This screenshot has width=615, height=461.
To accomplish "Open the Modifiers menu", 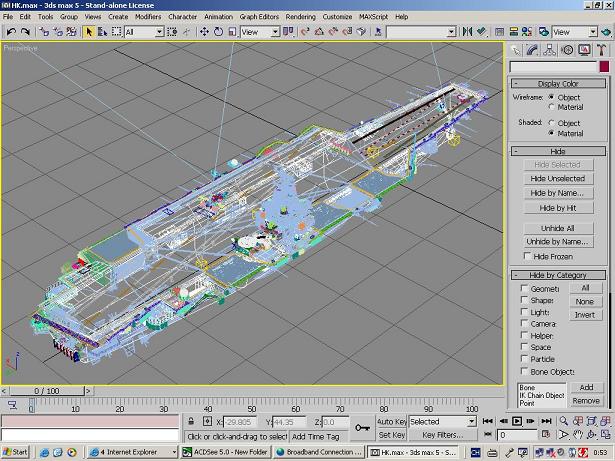I will click(x=148, y=17).
